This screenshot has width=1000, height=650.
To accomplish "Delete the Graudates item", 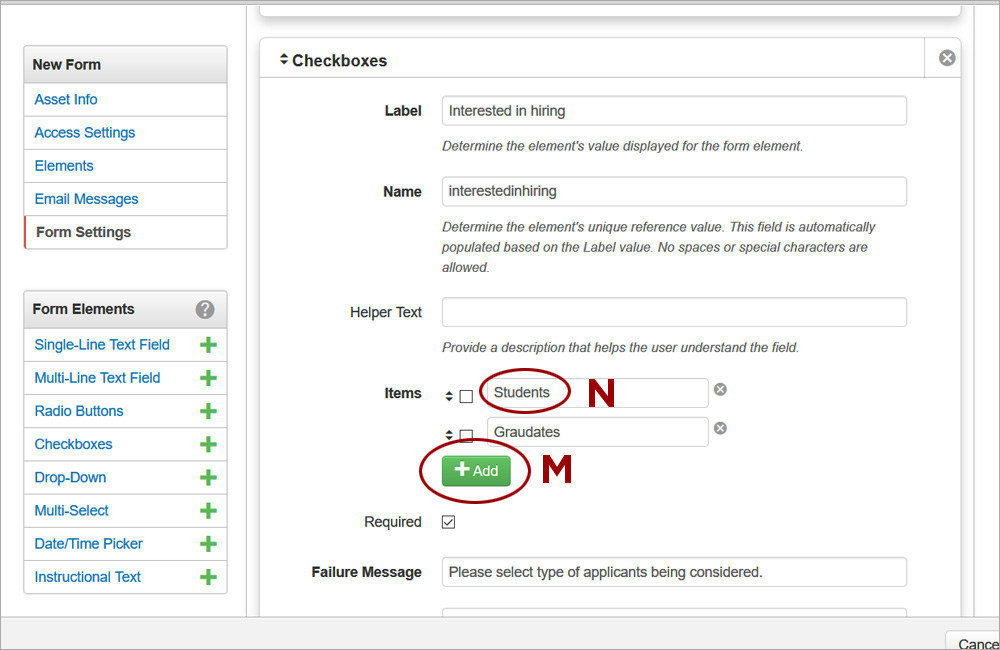I will point(720,428).
